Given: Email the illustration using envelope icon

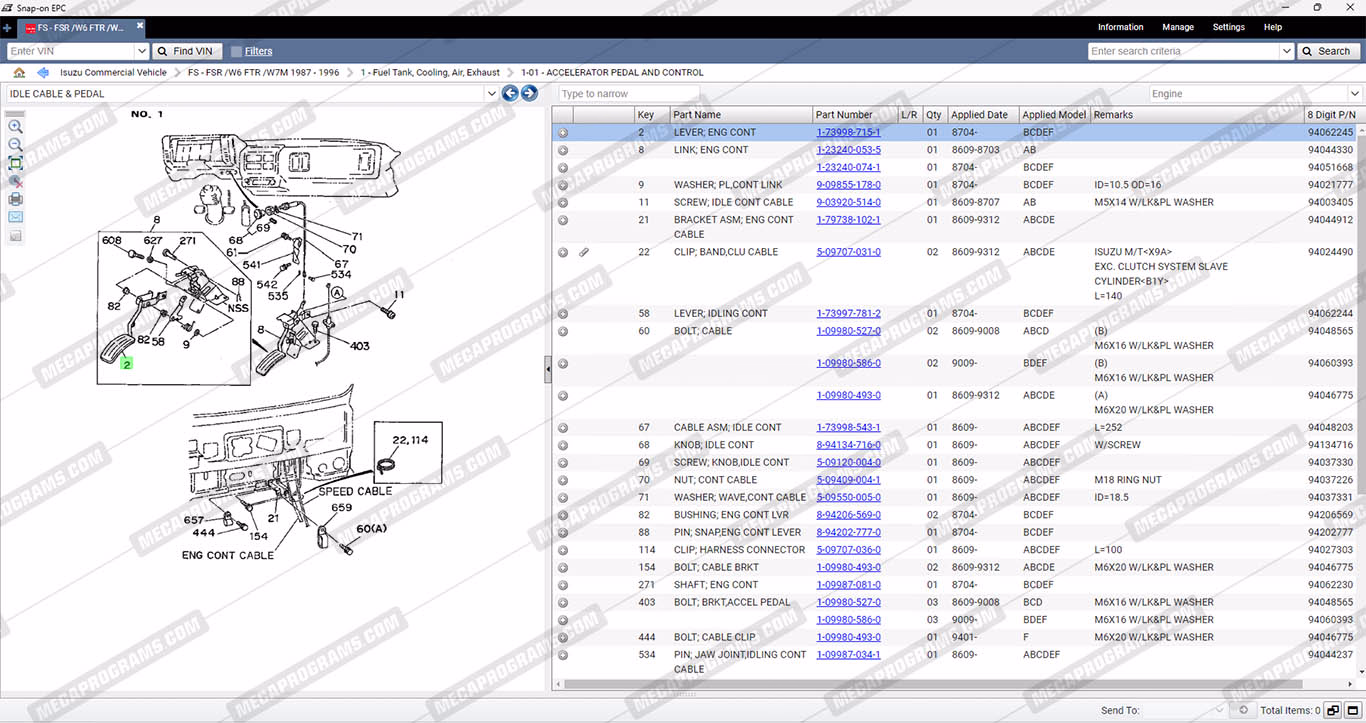Looking at the screenshot, I should (15, 217).
